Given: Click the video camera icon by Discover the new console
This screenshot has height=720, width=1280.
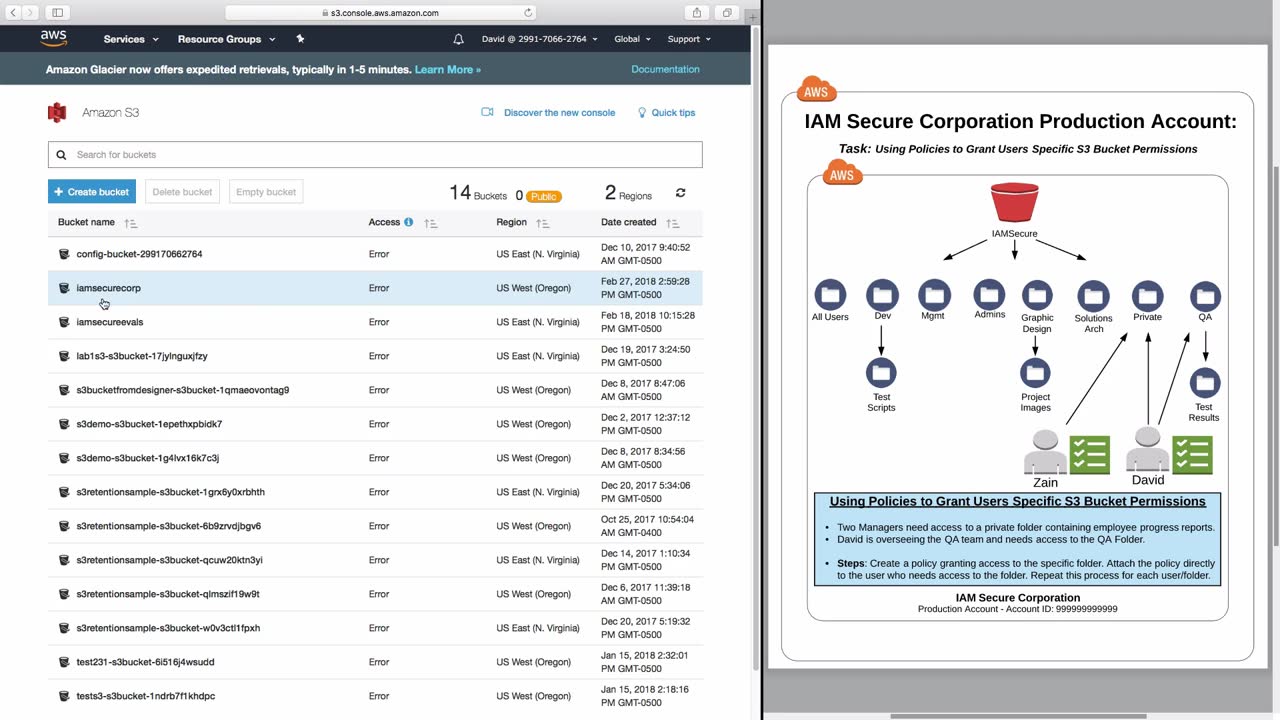Looking at the screenshot, I should click(488, 112).
